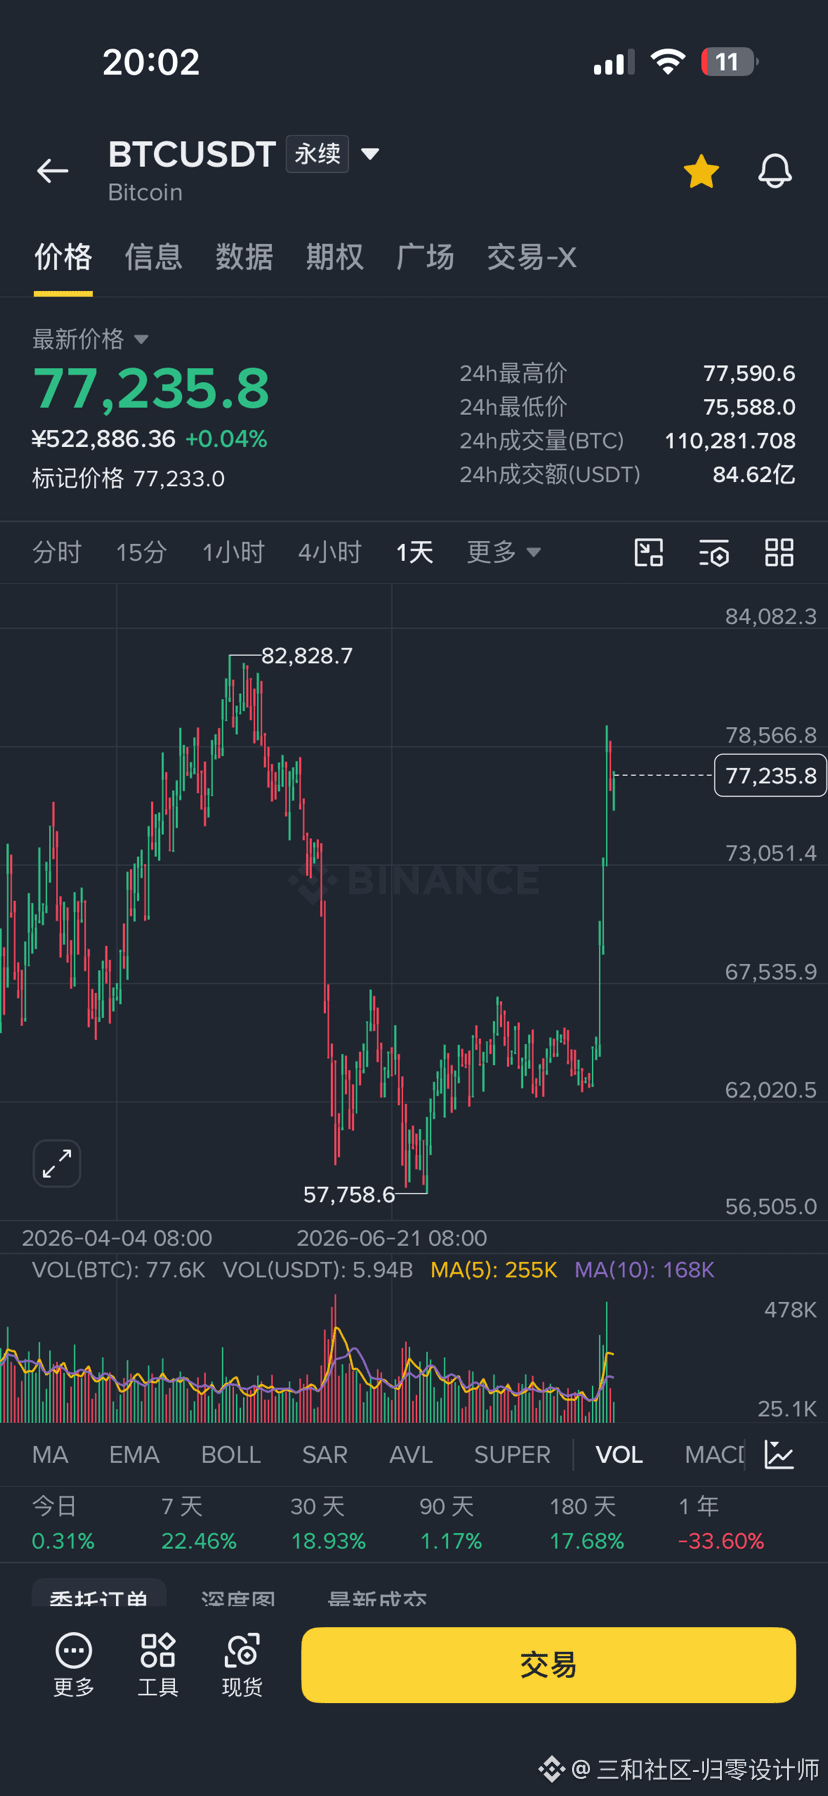Select the SAR indicator
Image resolution: width=828 pixels, height=1796 pixels.
pos(325,1455)
